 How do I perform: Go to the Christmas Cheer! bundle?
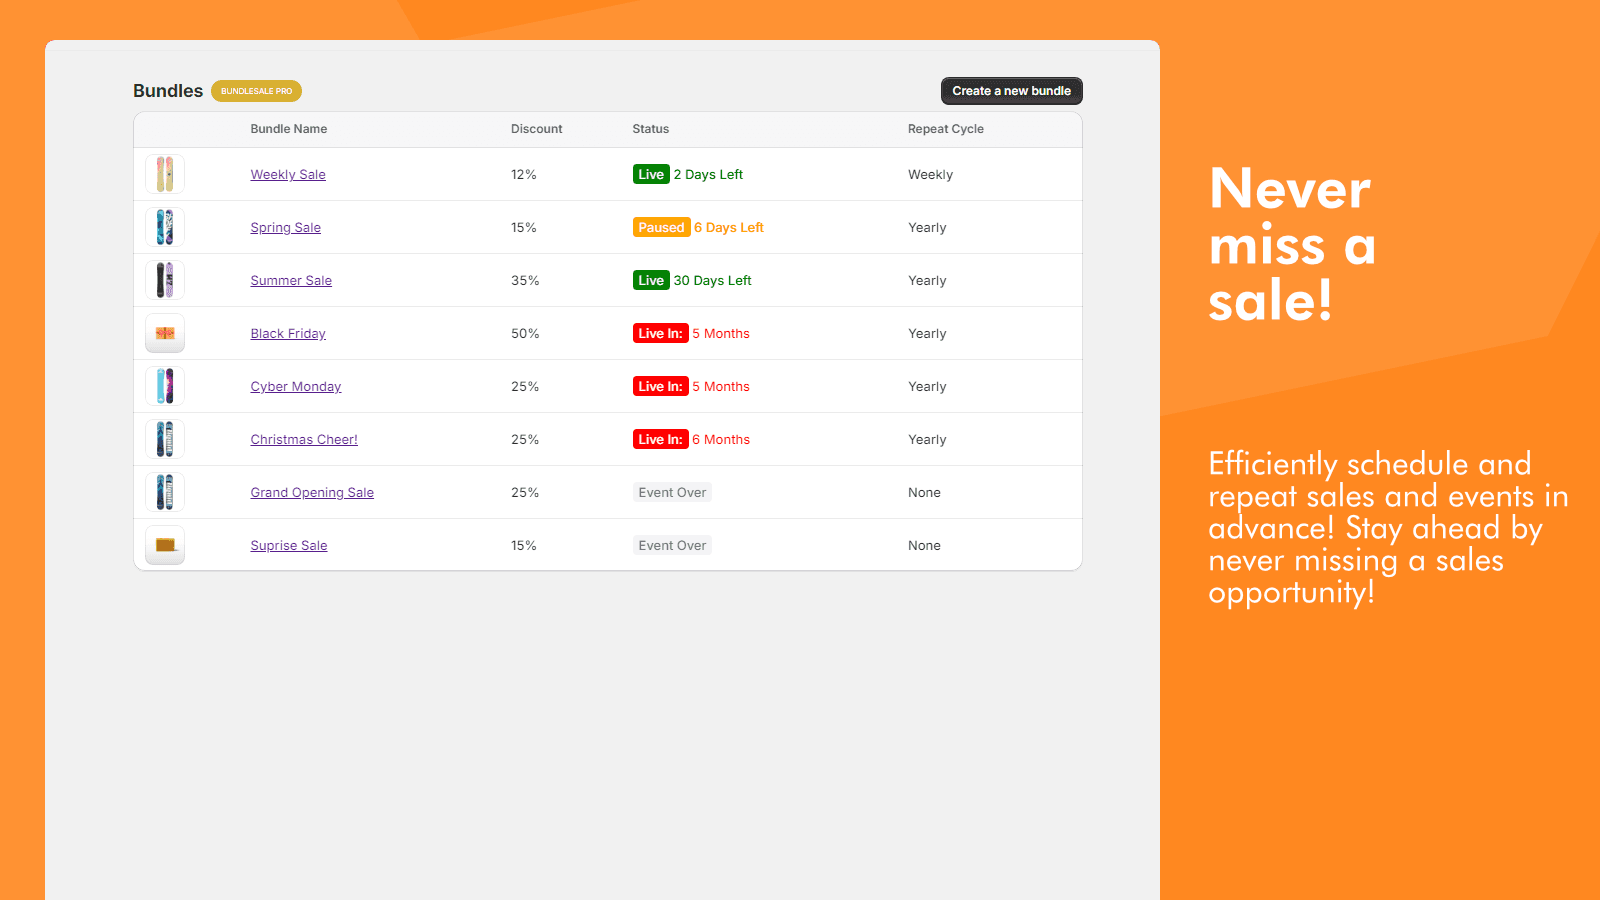pos(304,440)
